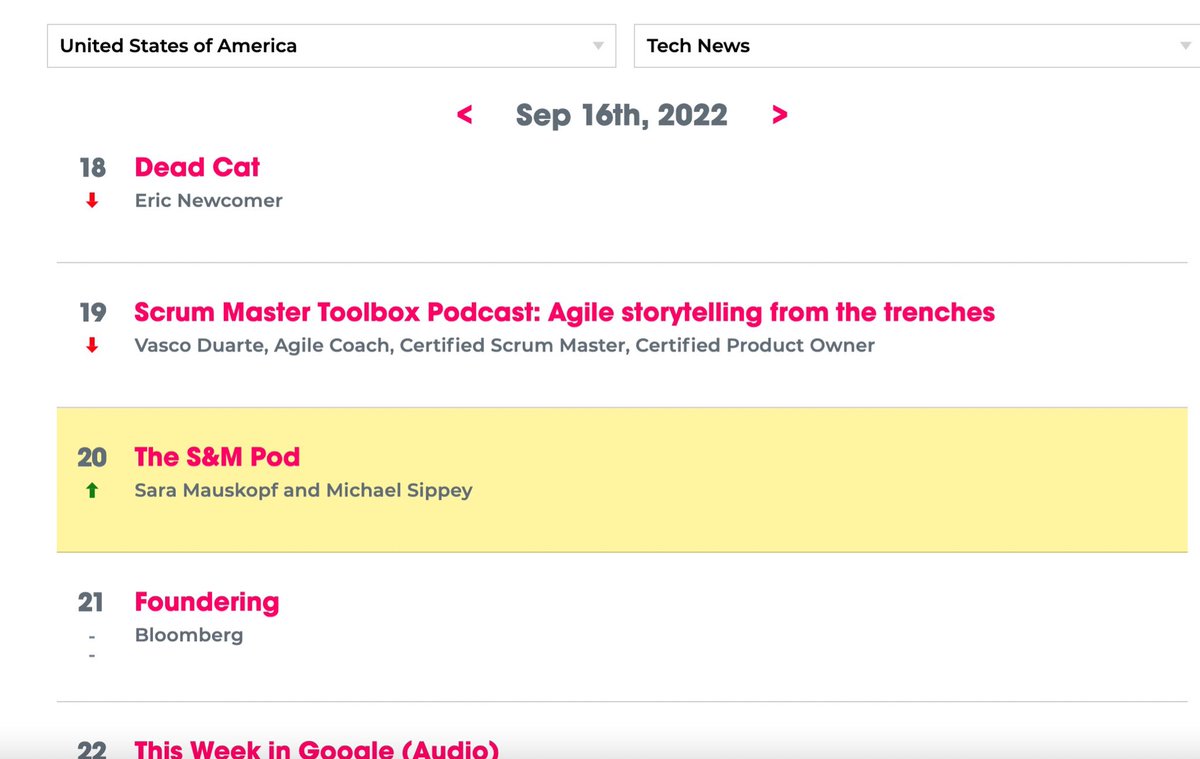Click the Vasco Duarte author description
This screenshot has height=759, width=1200.
click(505, 345)
